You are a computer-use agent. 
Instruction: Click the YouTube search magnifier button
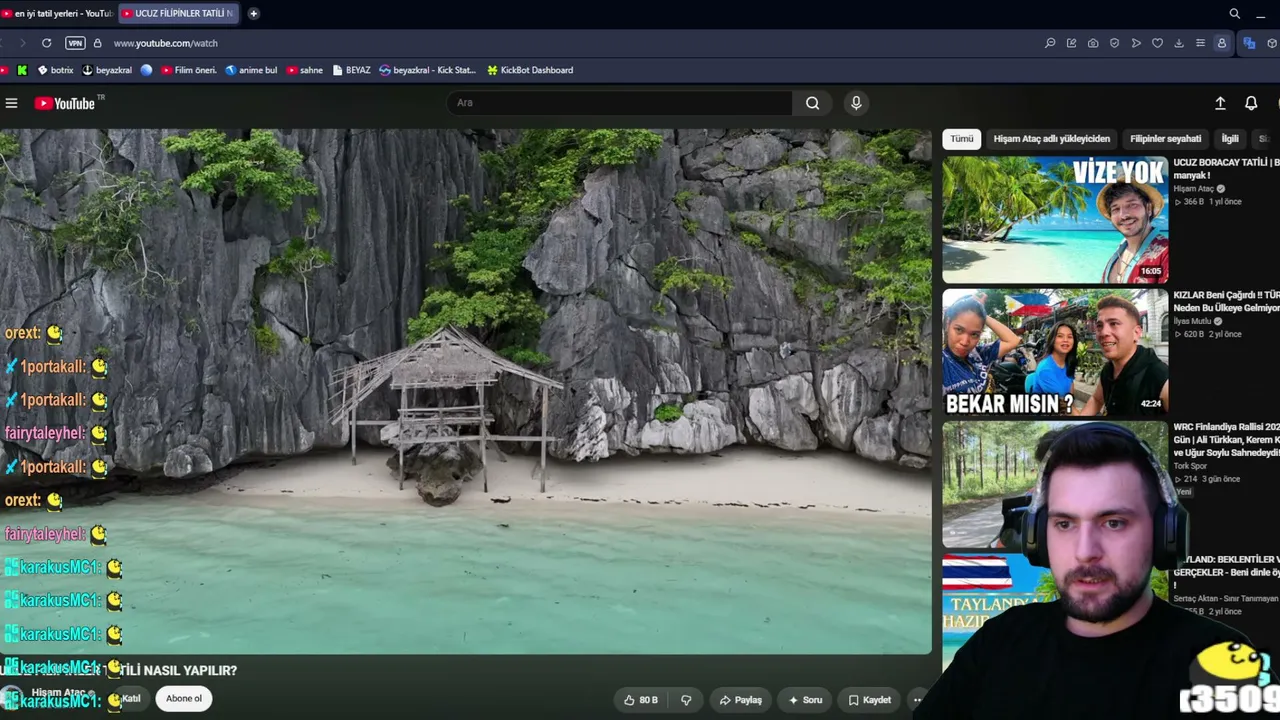(812, 103)
